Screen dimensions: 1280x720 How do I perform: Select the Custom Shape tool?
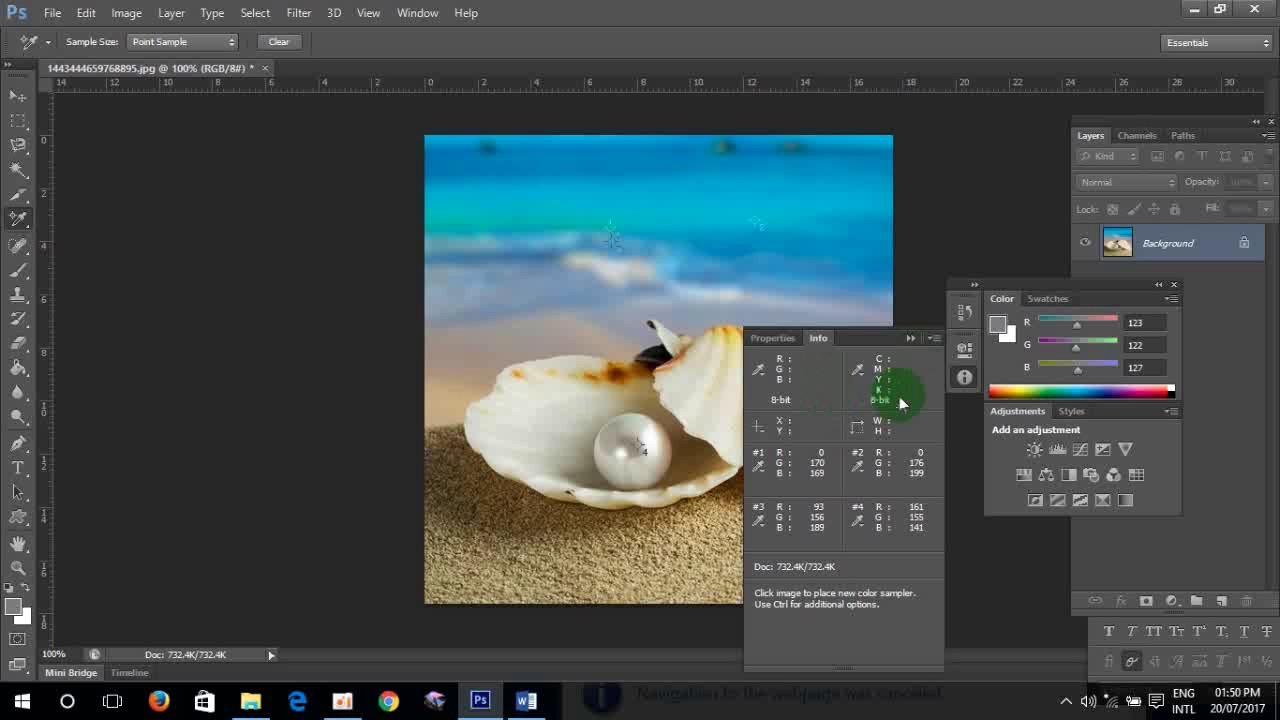click(x=18, y=518)
